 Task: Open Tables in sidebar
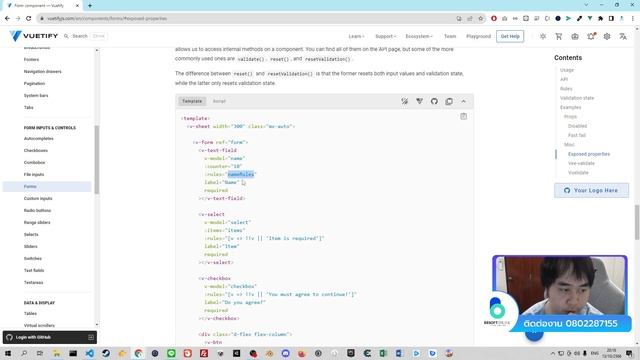[30, 313]
